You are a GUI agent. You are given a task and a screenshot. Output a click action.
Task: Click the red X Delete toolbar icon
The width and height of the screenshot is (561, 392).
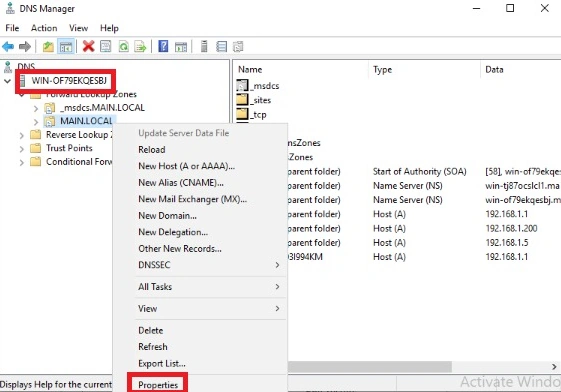pyautogui.click(x=88, y=46)
